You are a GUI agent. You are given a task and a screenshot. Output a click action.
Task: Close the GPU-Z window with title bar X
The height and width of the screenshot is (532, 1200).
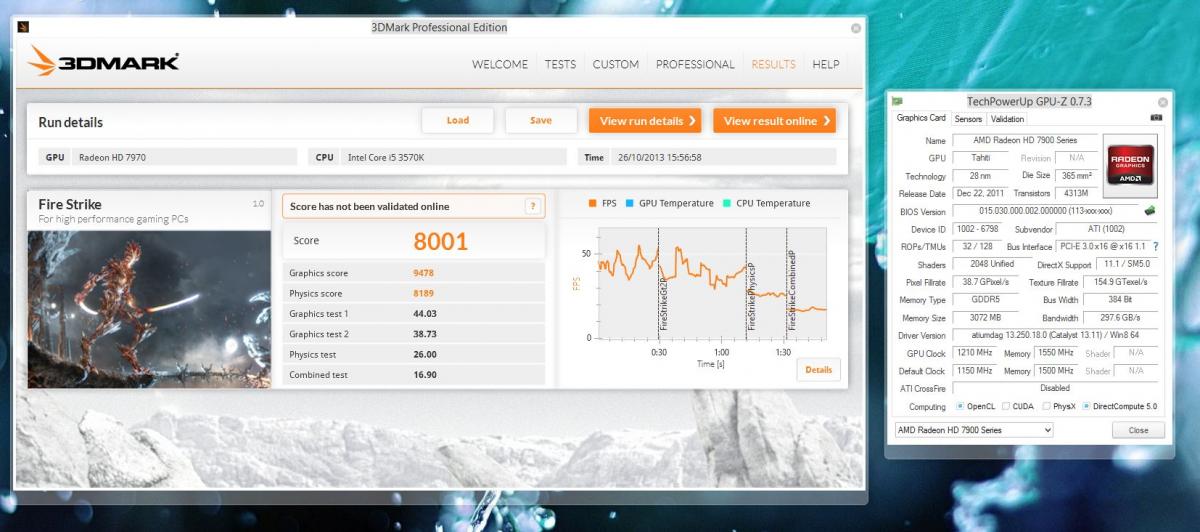coord(1163,102)
